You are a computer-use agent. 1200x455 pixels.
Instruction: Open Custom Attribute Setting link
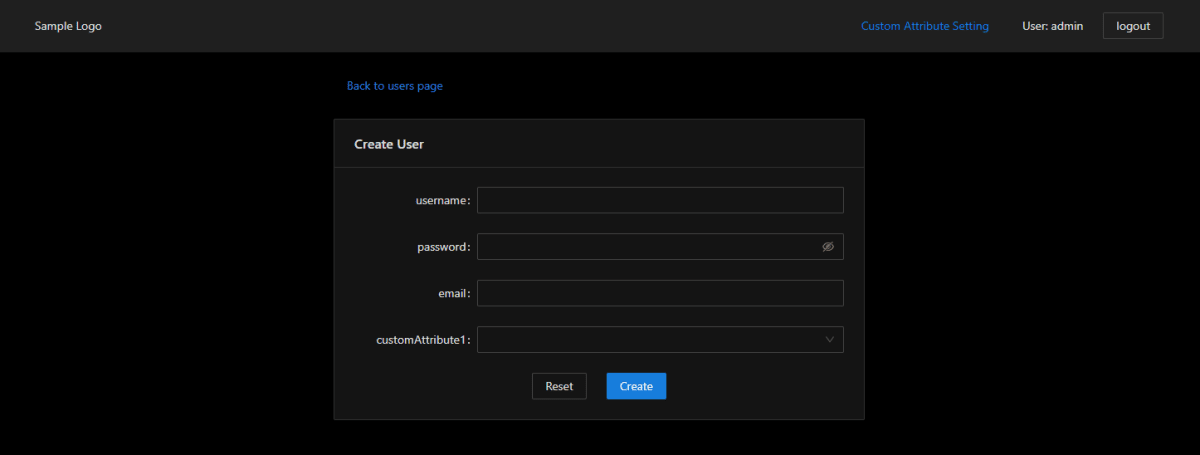click(x=925, y=26)
